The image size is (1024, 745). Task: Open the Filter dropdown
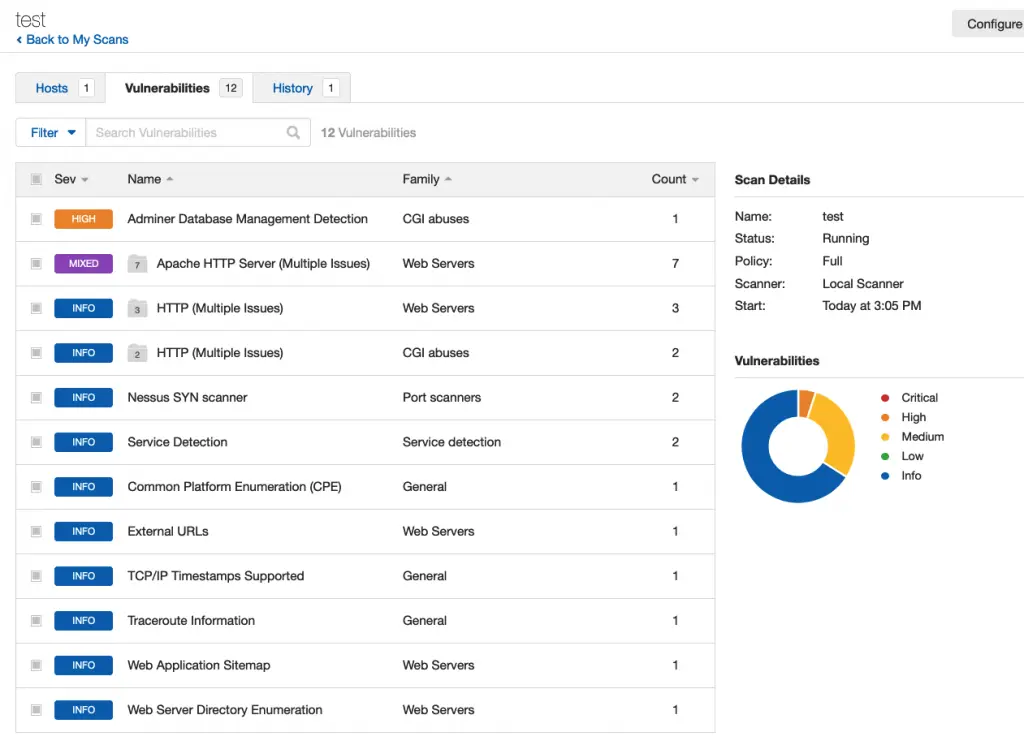click(x=52, y=133)
